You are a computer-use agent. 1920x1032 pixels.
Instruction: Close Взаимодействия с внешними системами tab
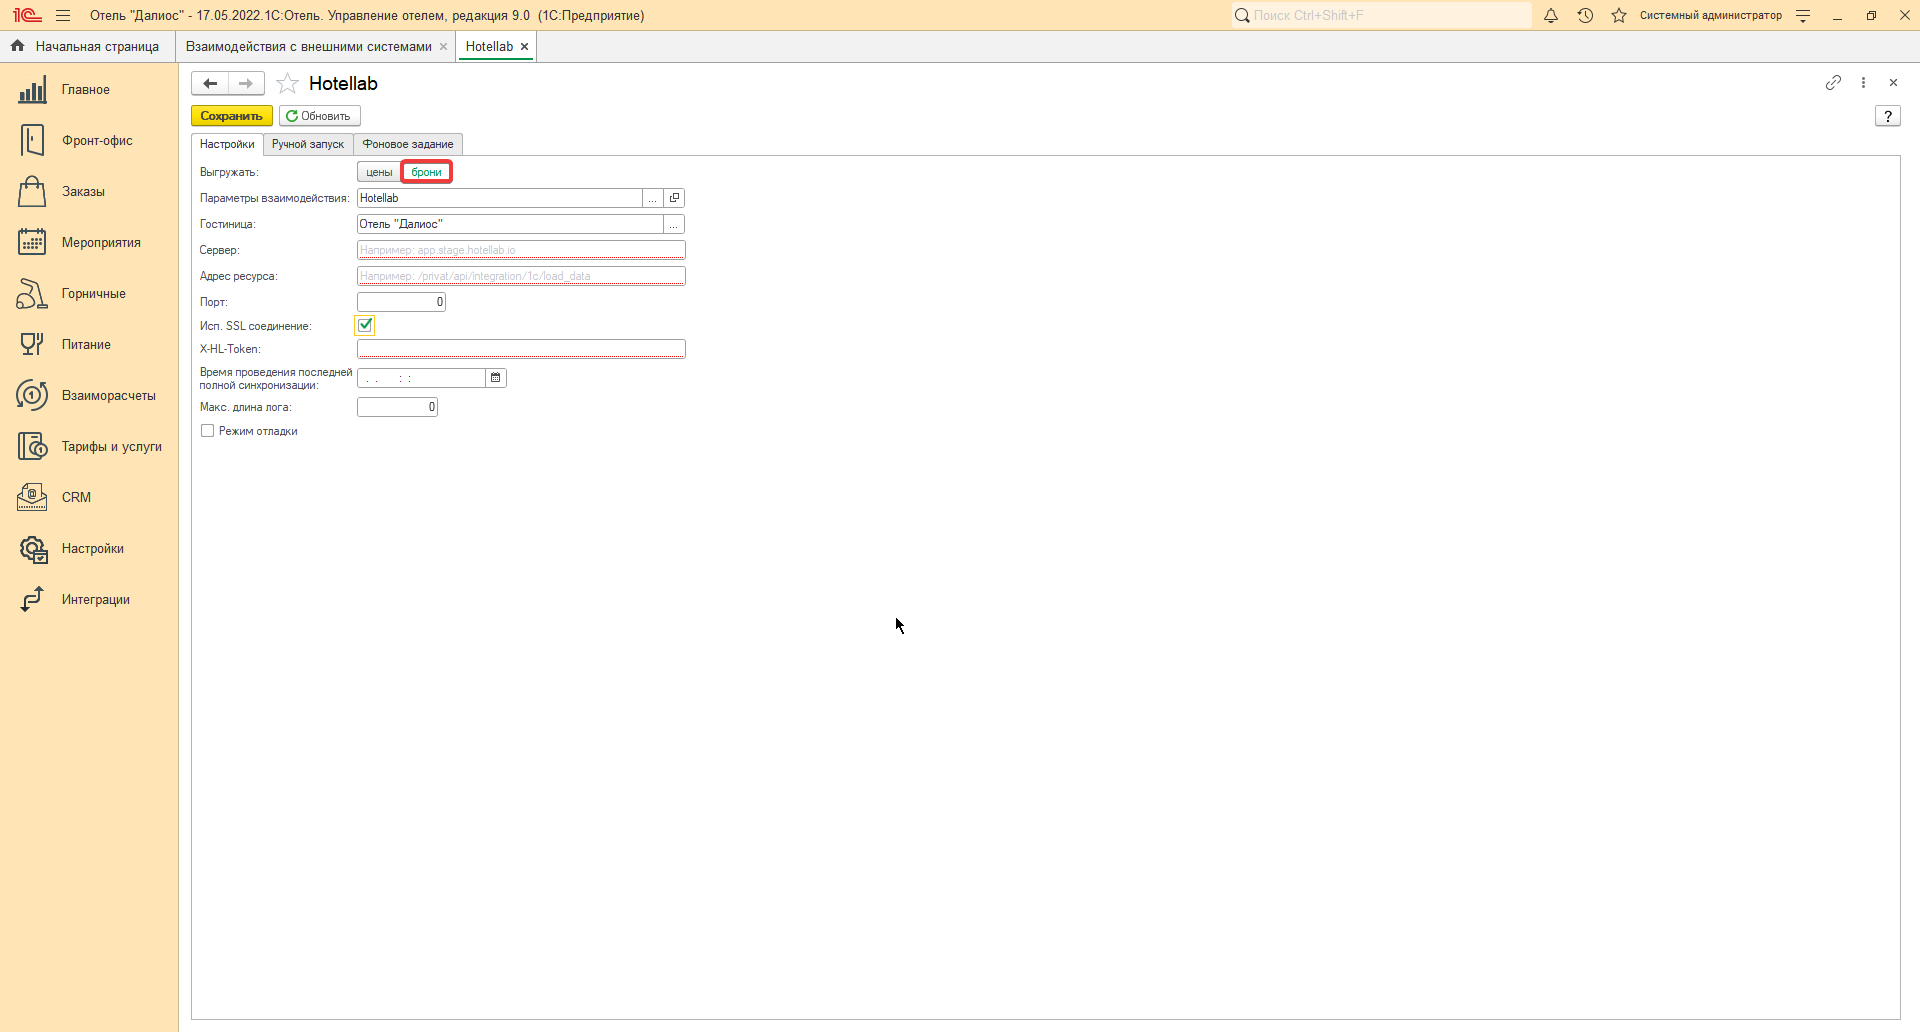click(x=443, y=46)
